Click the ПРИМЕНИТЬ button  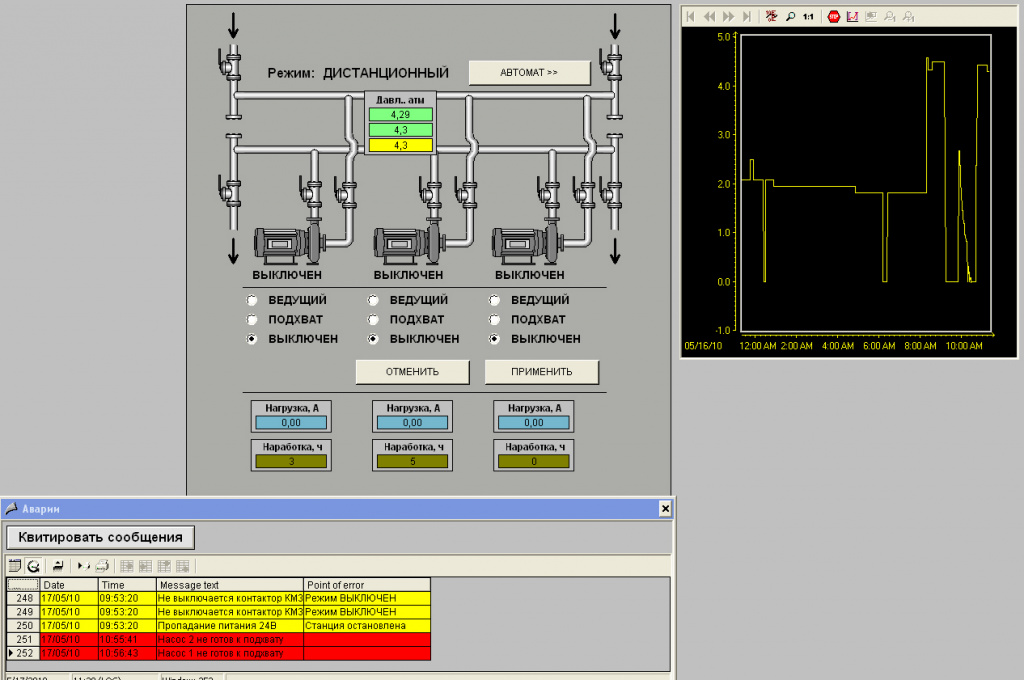541,372
